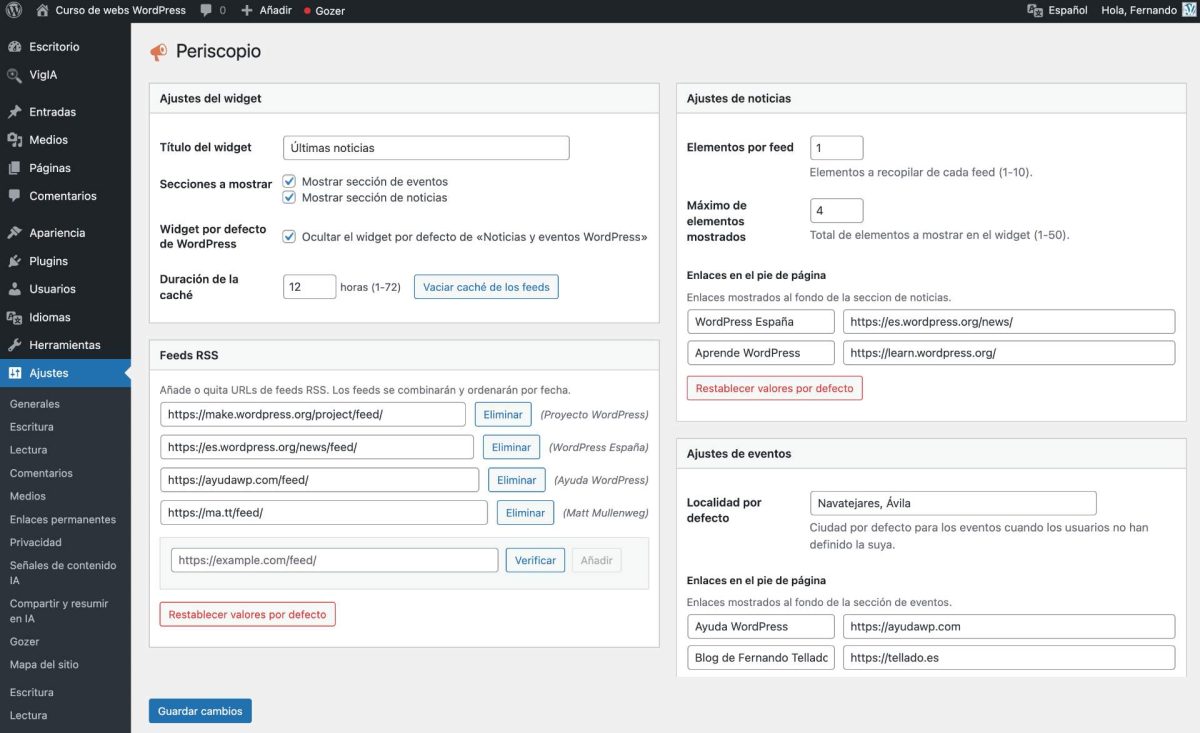This screenshot has width=1200, height=733.
Task: Open Compartir y resumir en IA submenu
Action: [x=59, y=611]
